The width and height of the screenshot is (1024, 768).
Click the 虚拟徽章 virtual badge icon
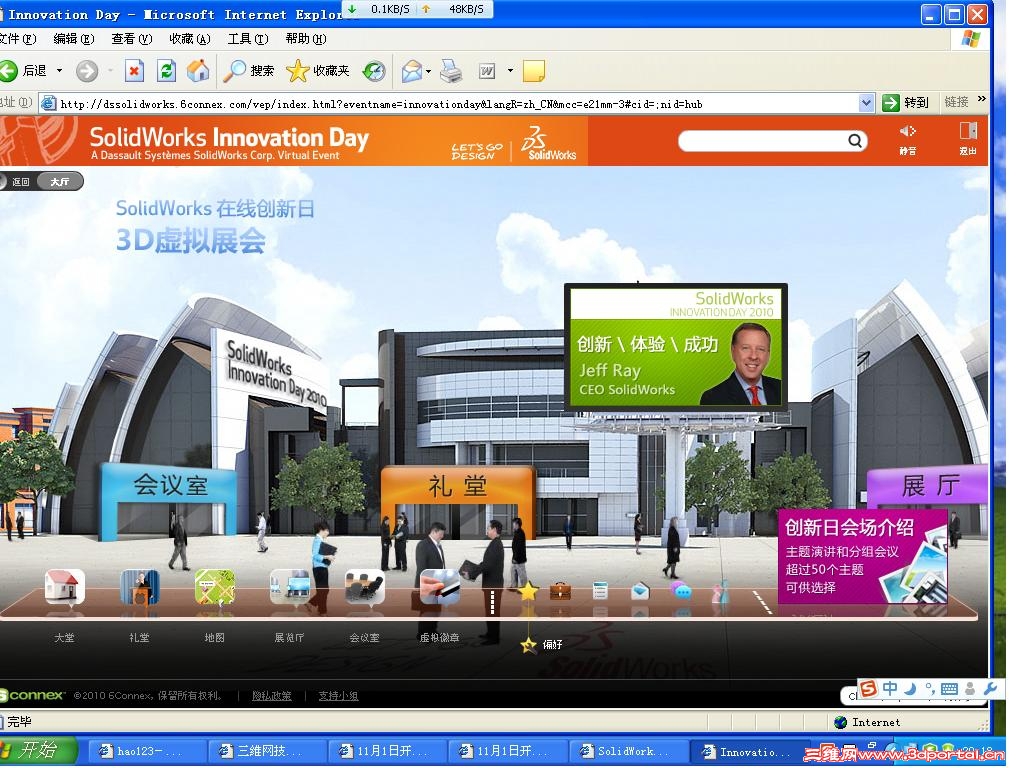coord(440,586)
